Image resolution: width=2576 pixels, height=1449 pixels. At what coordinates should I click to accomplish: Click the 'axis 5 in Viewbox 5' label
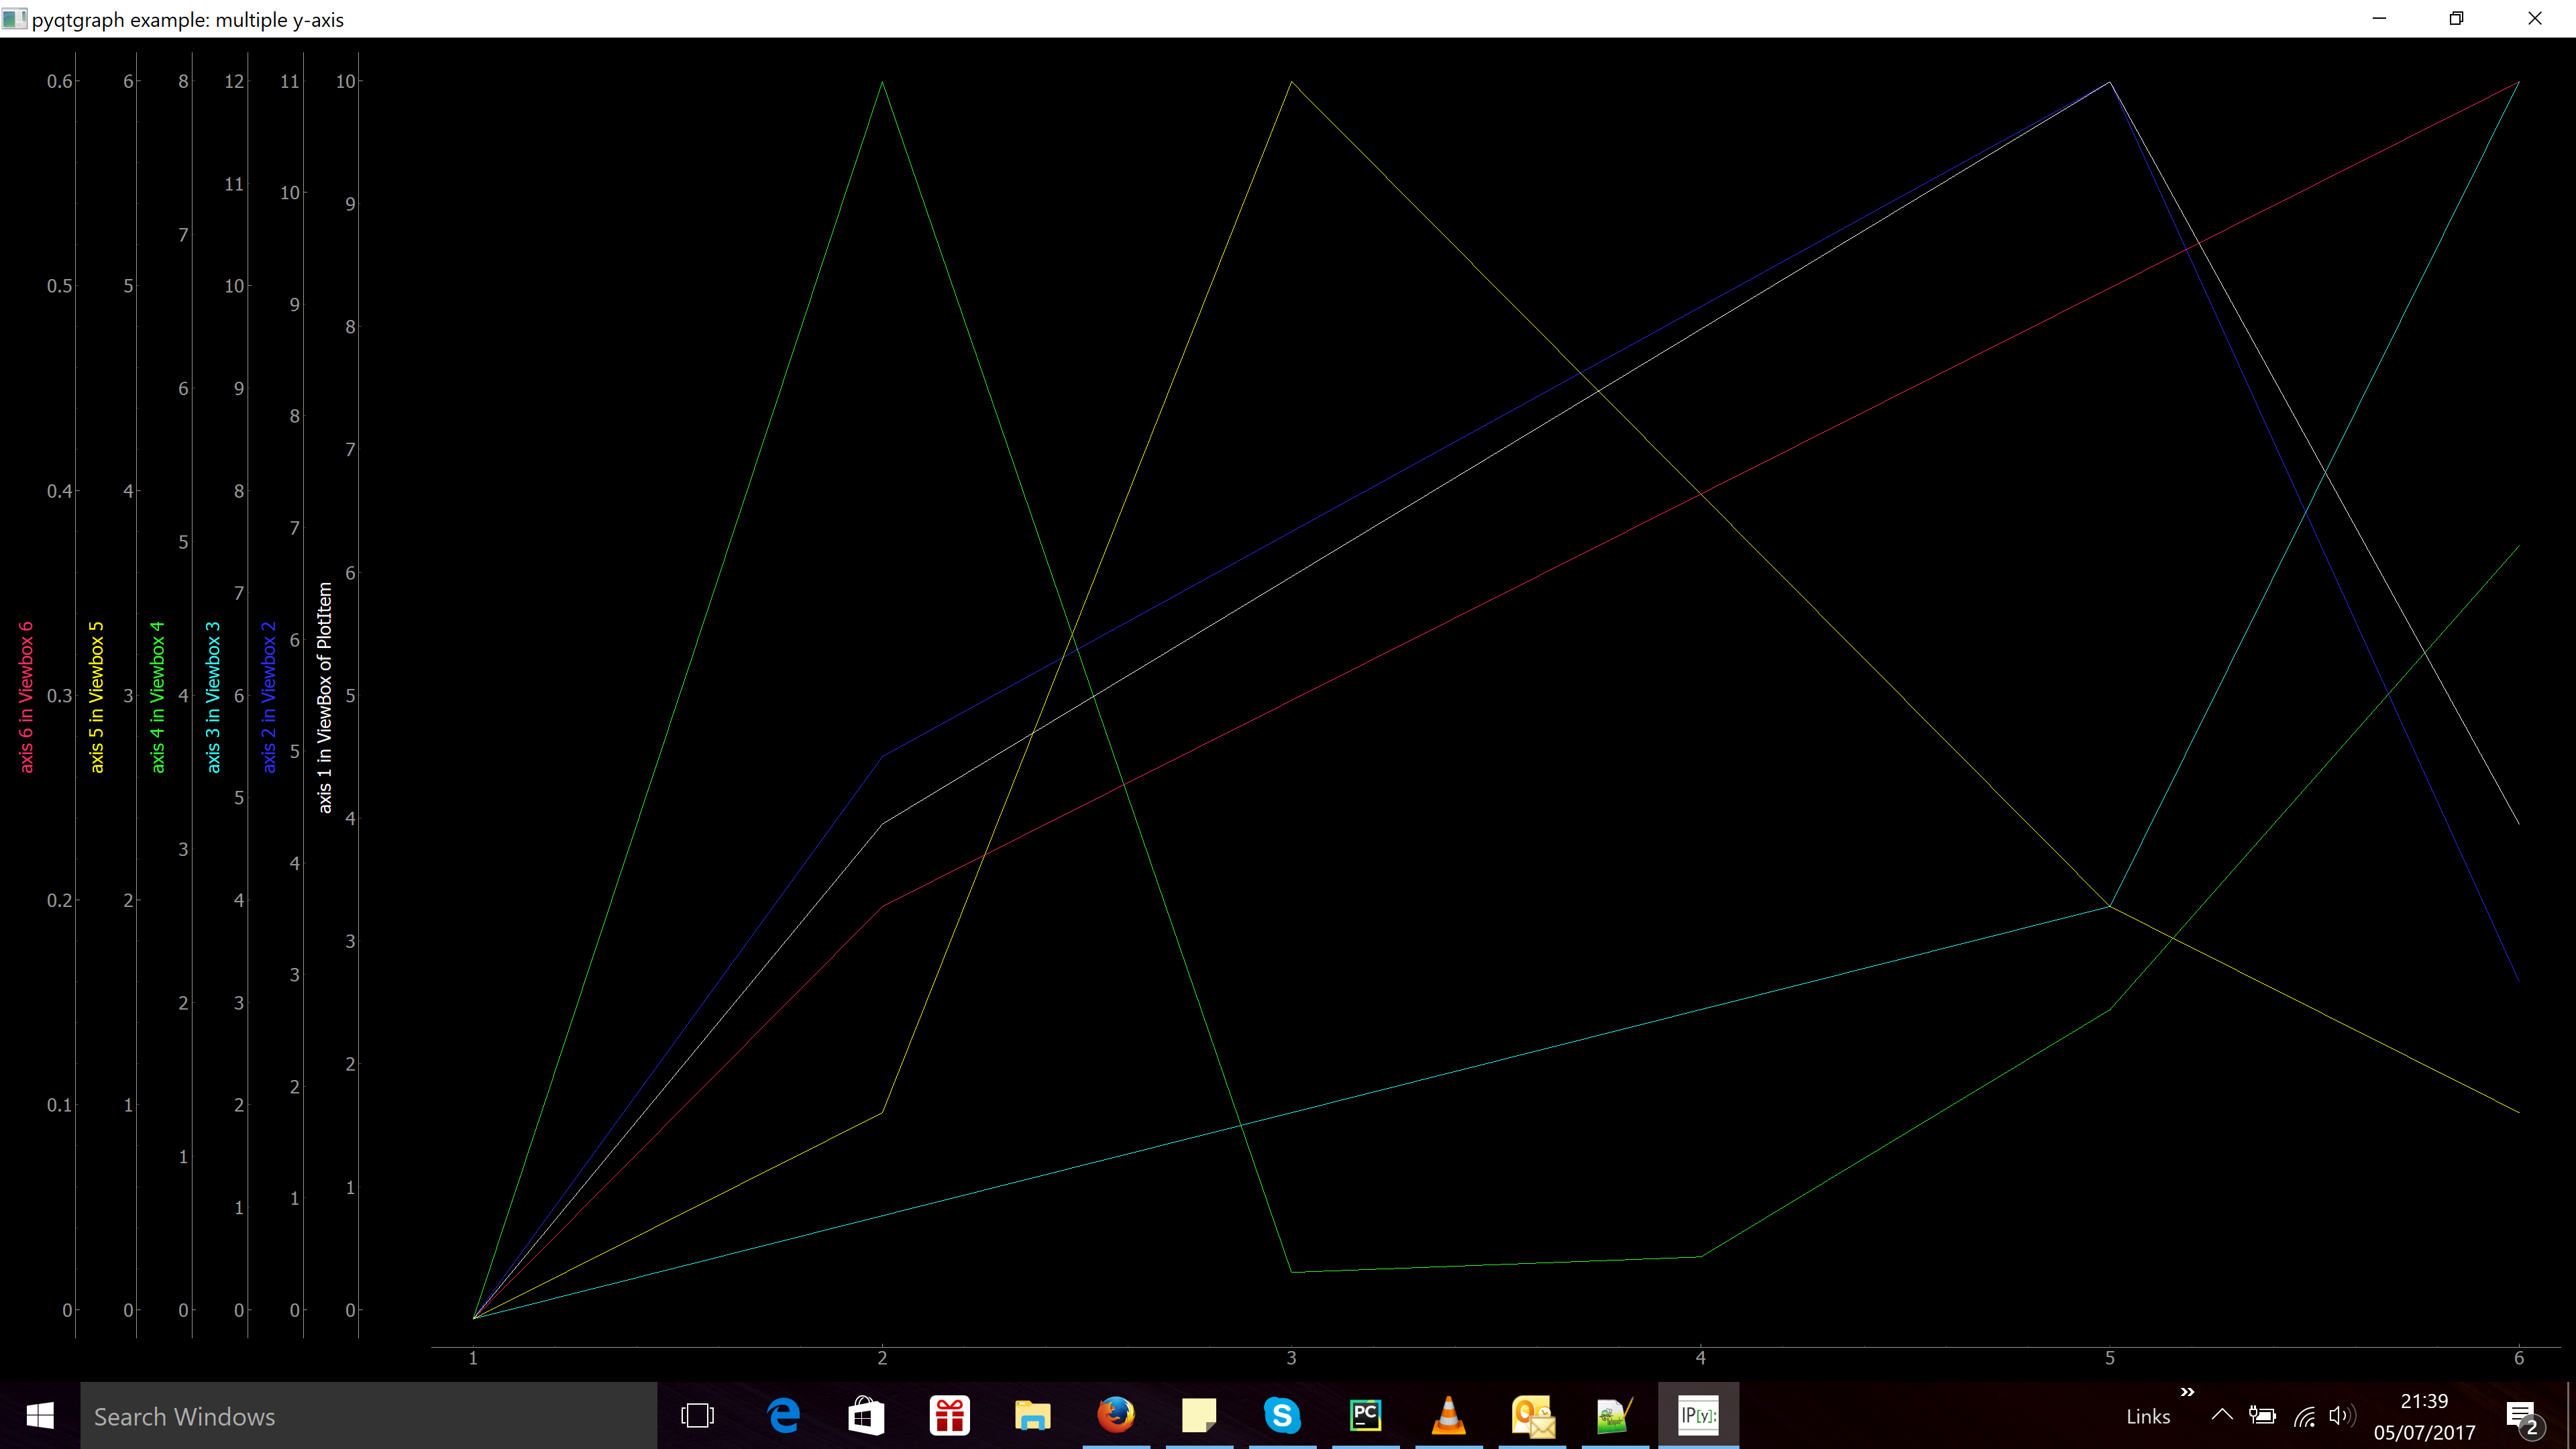(x=96, y=697)
